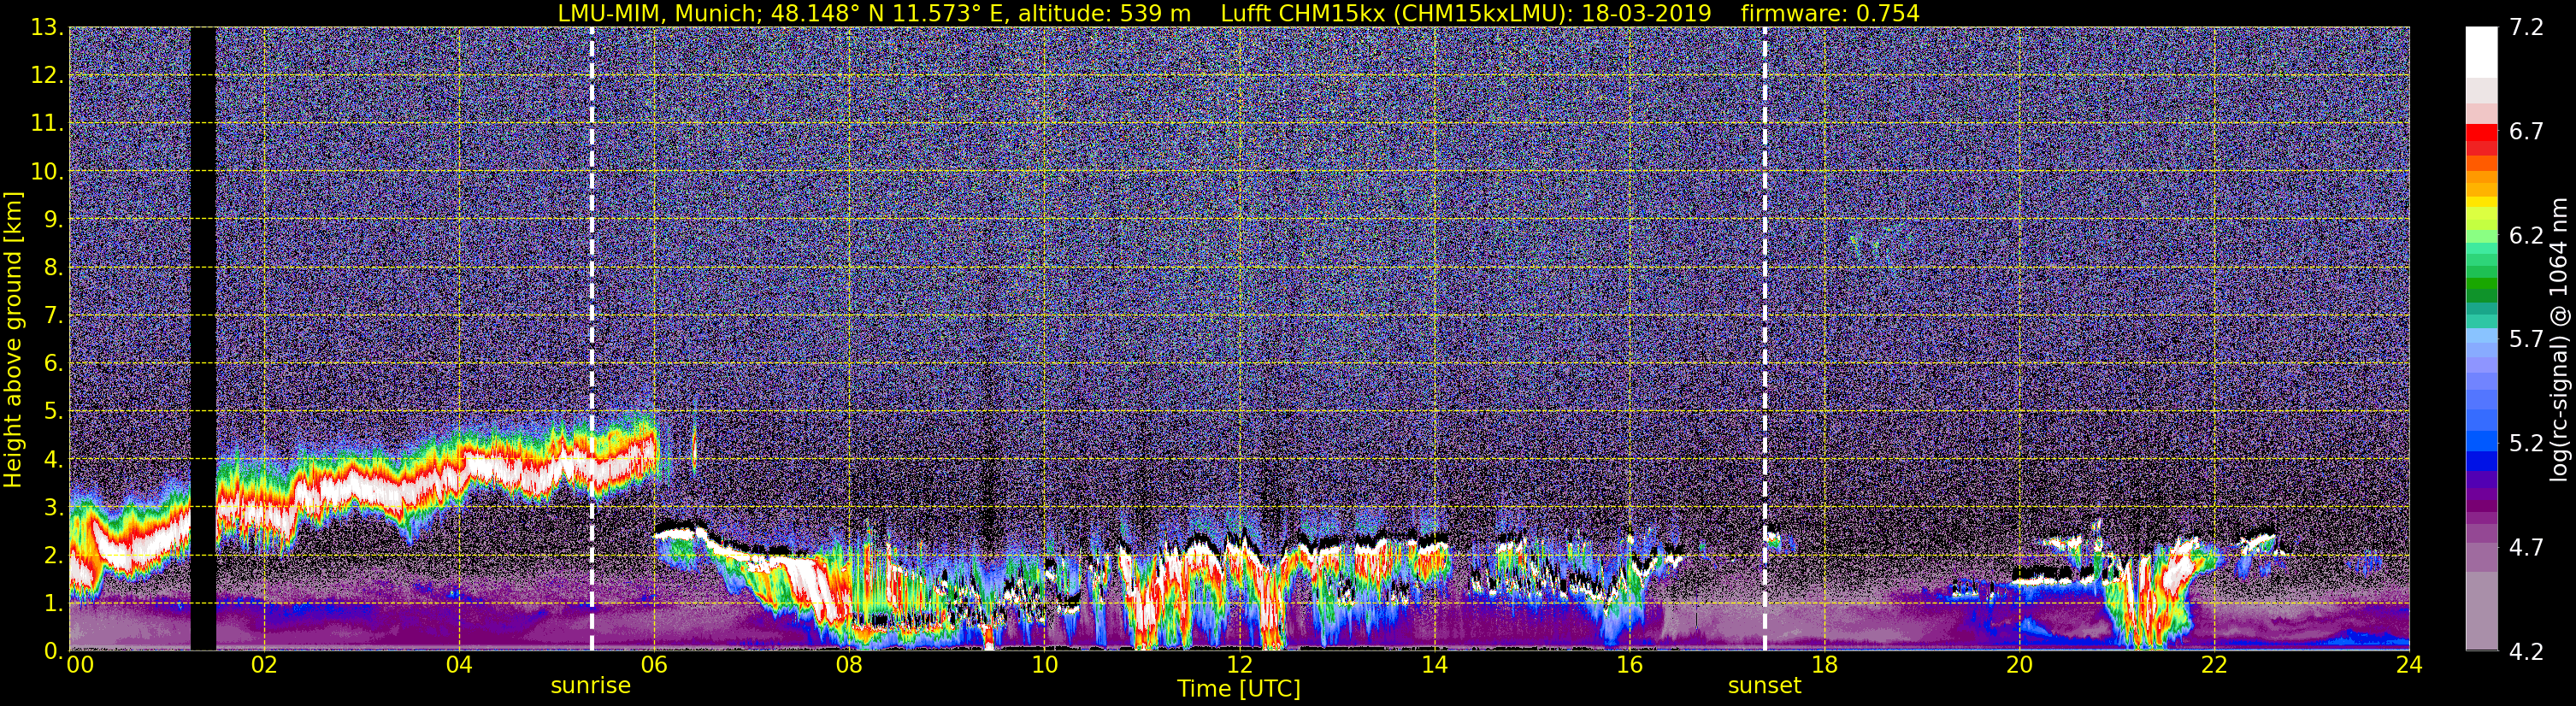Click the time axis tick label 04
Viewport: 2576px width, 706px height.
tap(459, 666)
